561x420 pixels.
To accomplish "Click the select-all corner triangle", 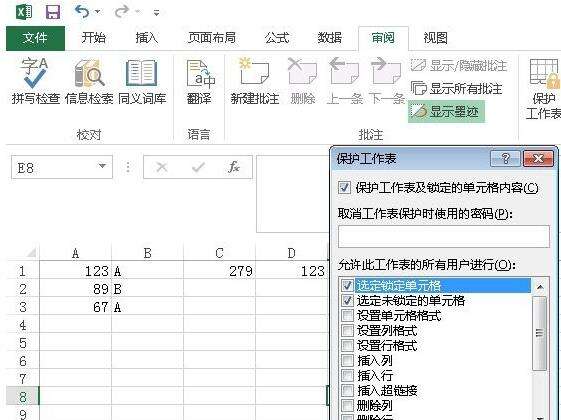I will (x=31, y=253).
